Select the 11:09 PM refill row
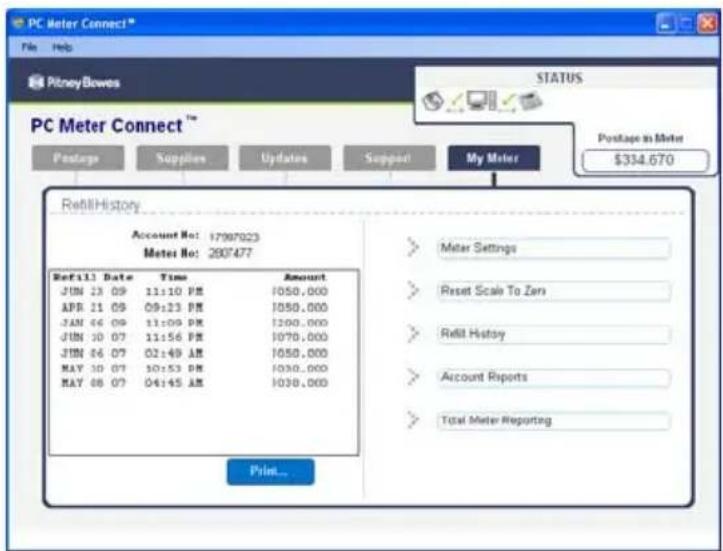The height and width of the screenshot is (551, 723). (x=194, y=322)
